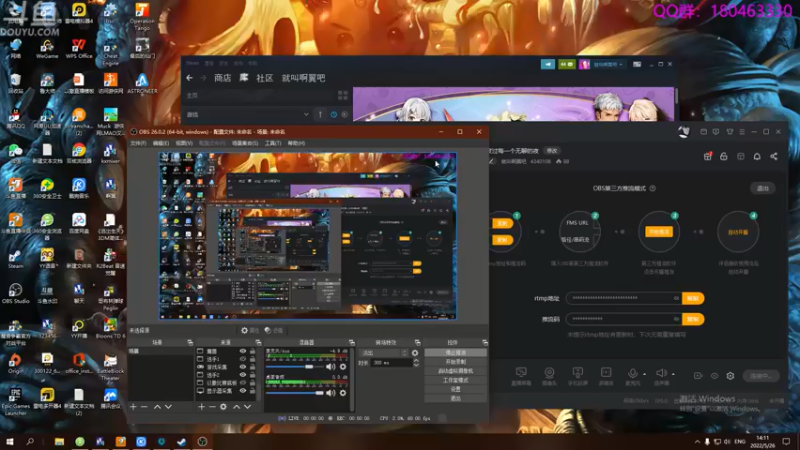Add a new scene in OBS
The width and height of the screenshot is (800, 450).
(x=133, y=407)
